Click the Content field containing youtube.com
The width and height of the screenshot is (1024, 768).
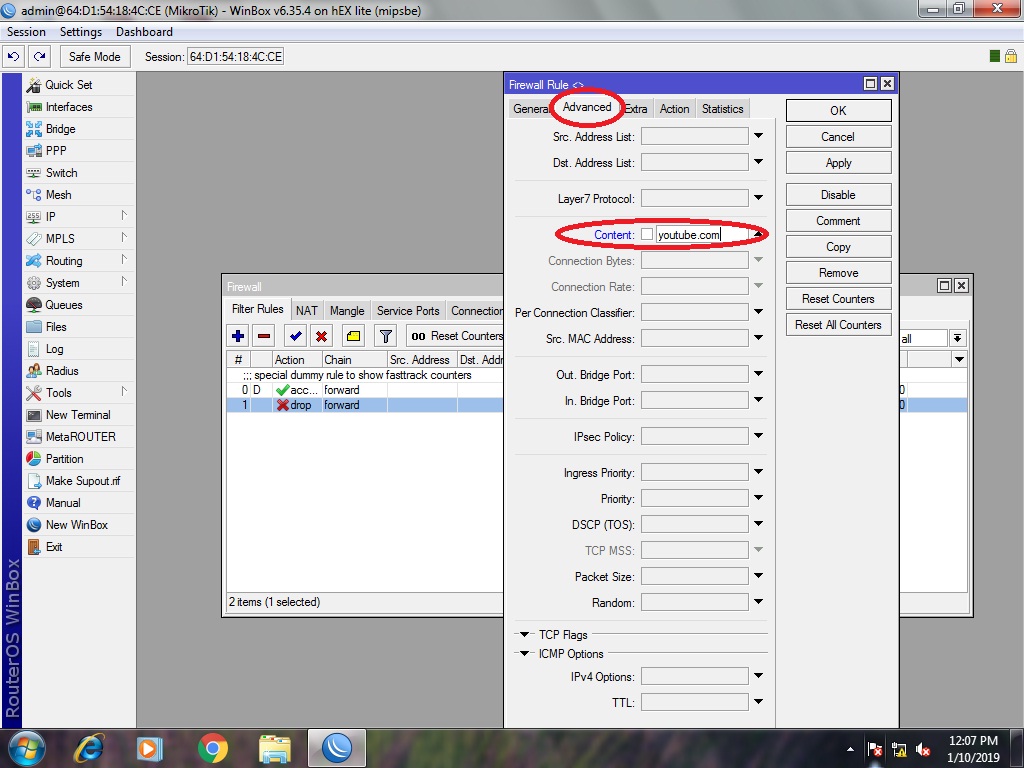click(702, 234)
